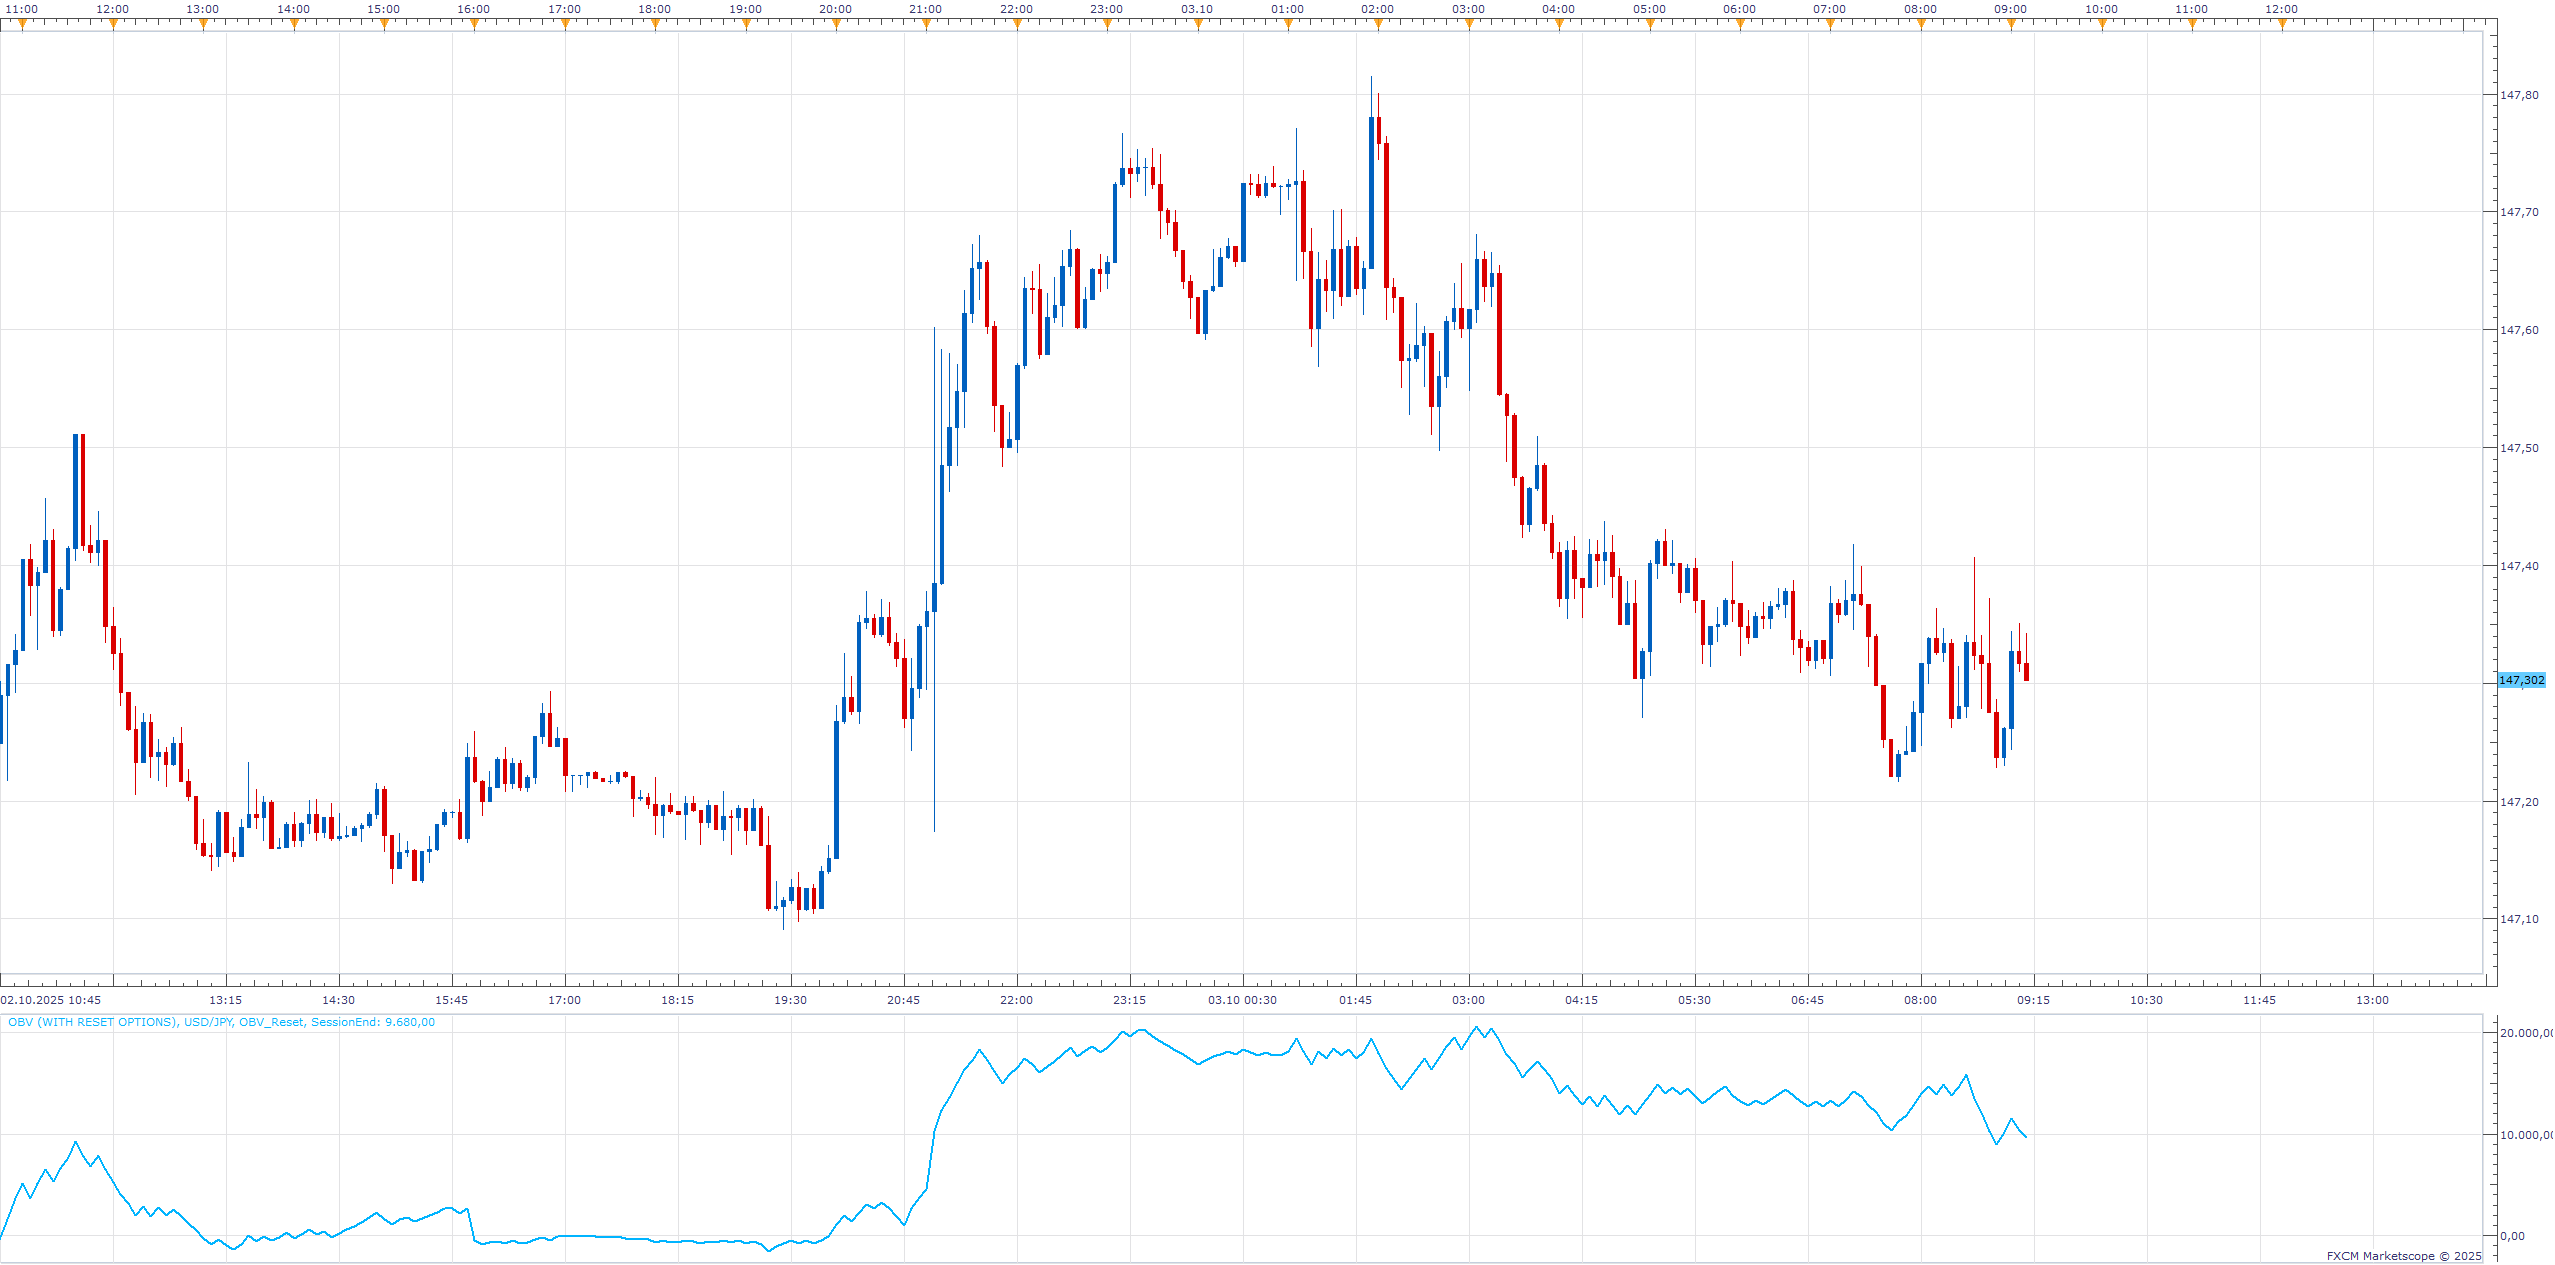The image size is (2555, 1265).
Task: Click the OBV (WITH RESET OPTIONS) indicator title
Action: point(93,1022)
